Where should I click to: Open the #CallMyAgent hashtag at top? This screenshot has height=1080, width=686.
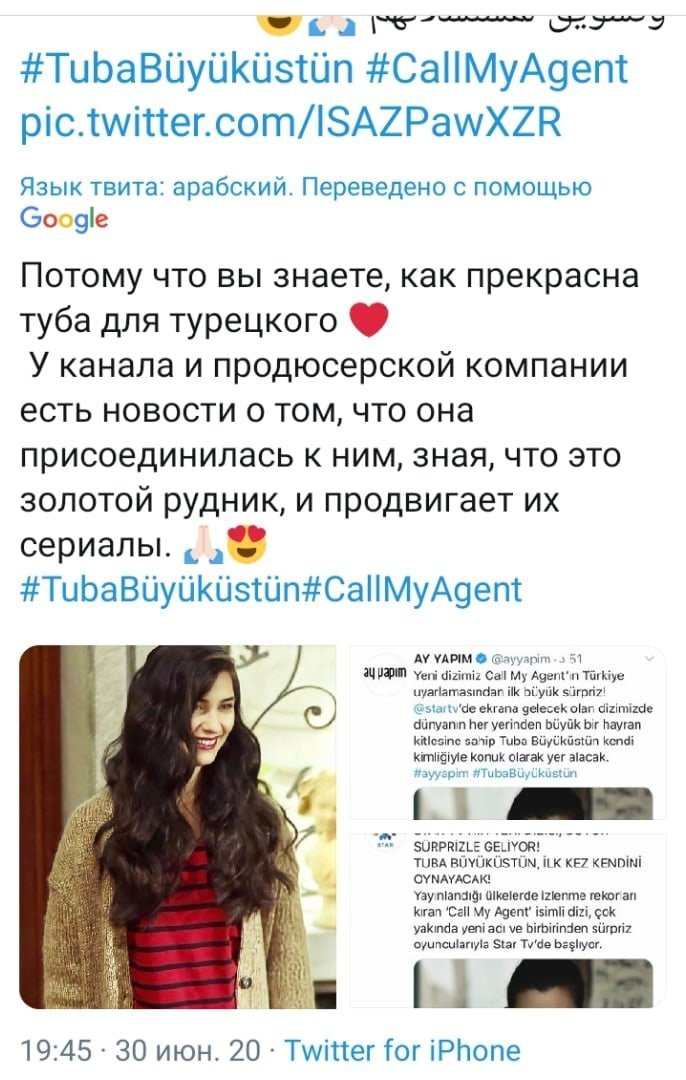tap(497, 70)
